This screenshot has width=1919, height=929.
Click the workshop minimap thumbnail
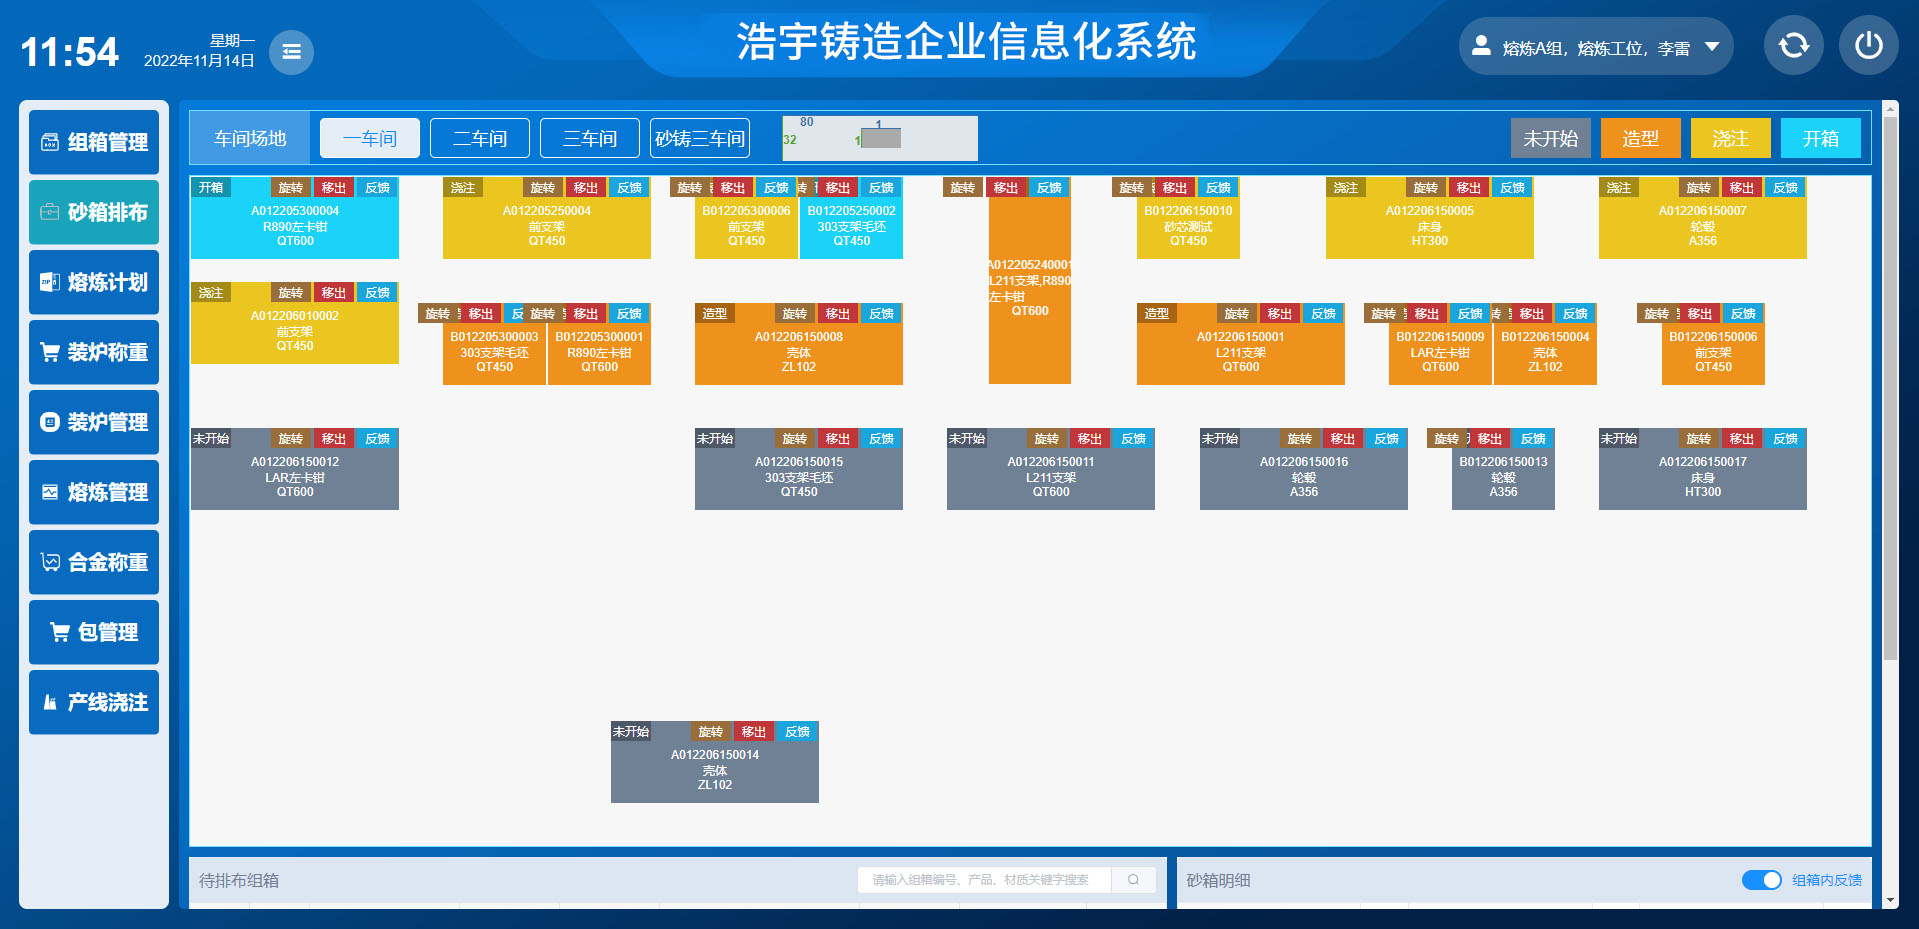click(x=880, y=138)
